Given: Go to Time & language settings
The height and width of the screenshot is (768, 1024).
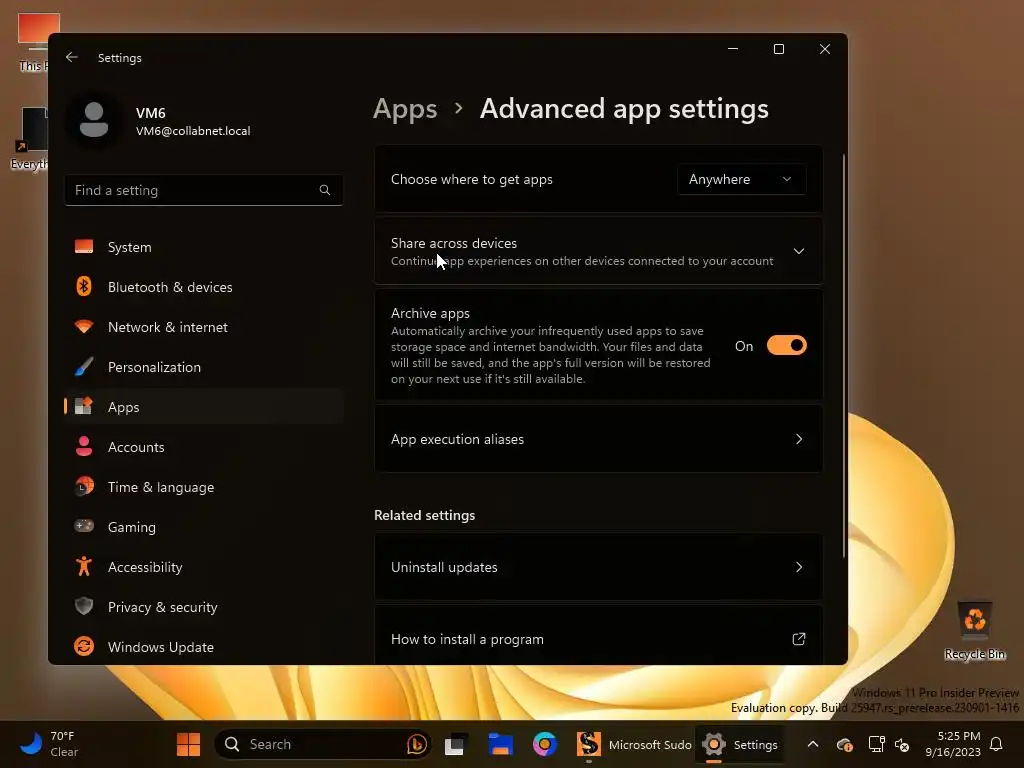Looking at the screenshot, I should (x=204, y=487).
